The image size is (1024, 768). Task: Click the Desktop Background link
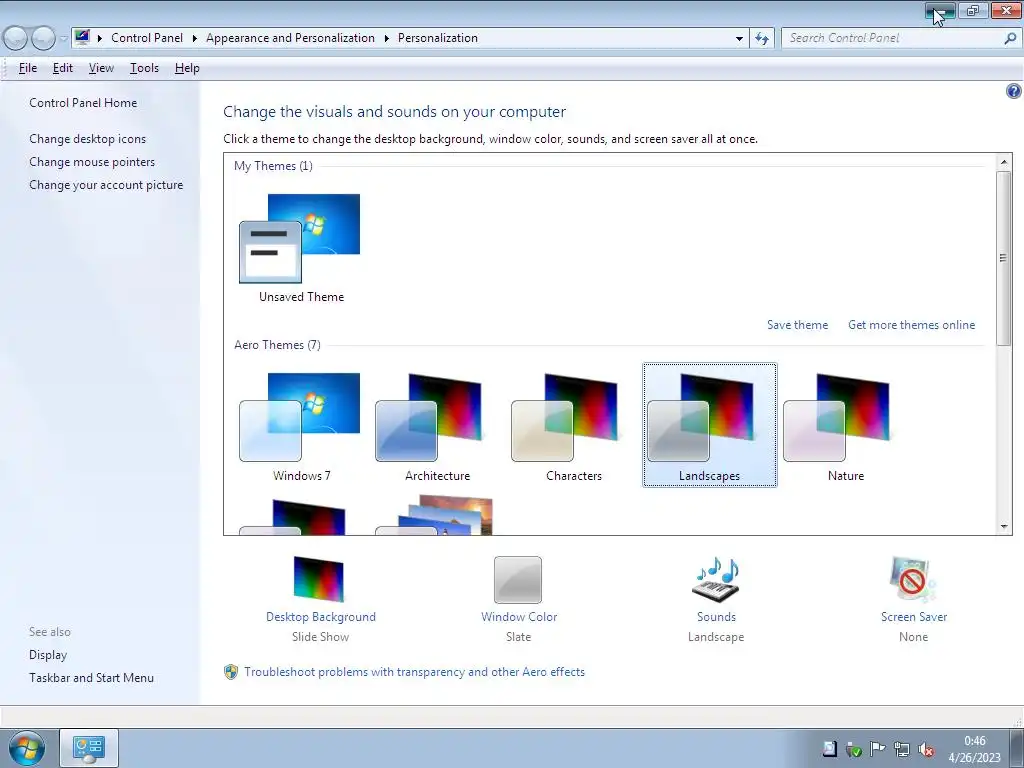pyautogui.click(x=321, y=616)
